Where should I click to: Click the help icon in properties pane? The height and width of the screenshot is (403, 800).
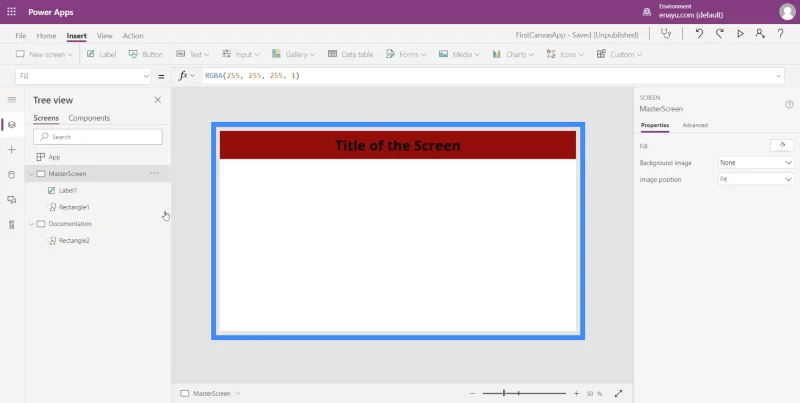point(789,105)
